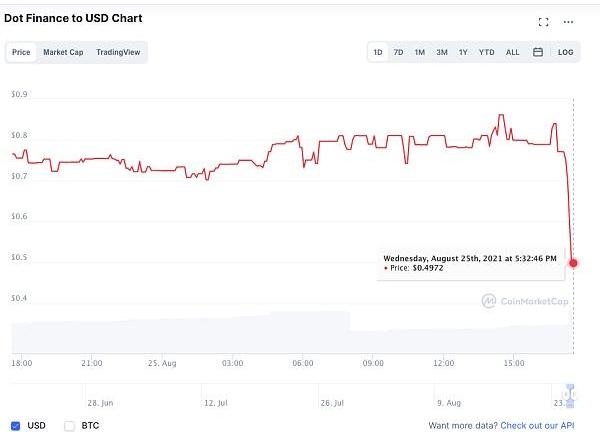Screen dimensions: 600x432
Task: Select the 1D time range
Action: pyautogui.click(x=378, y=52)
